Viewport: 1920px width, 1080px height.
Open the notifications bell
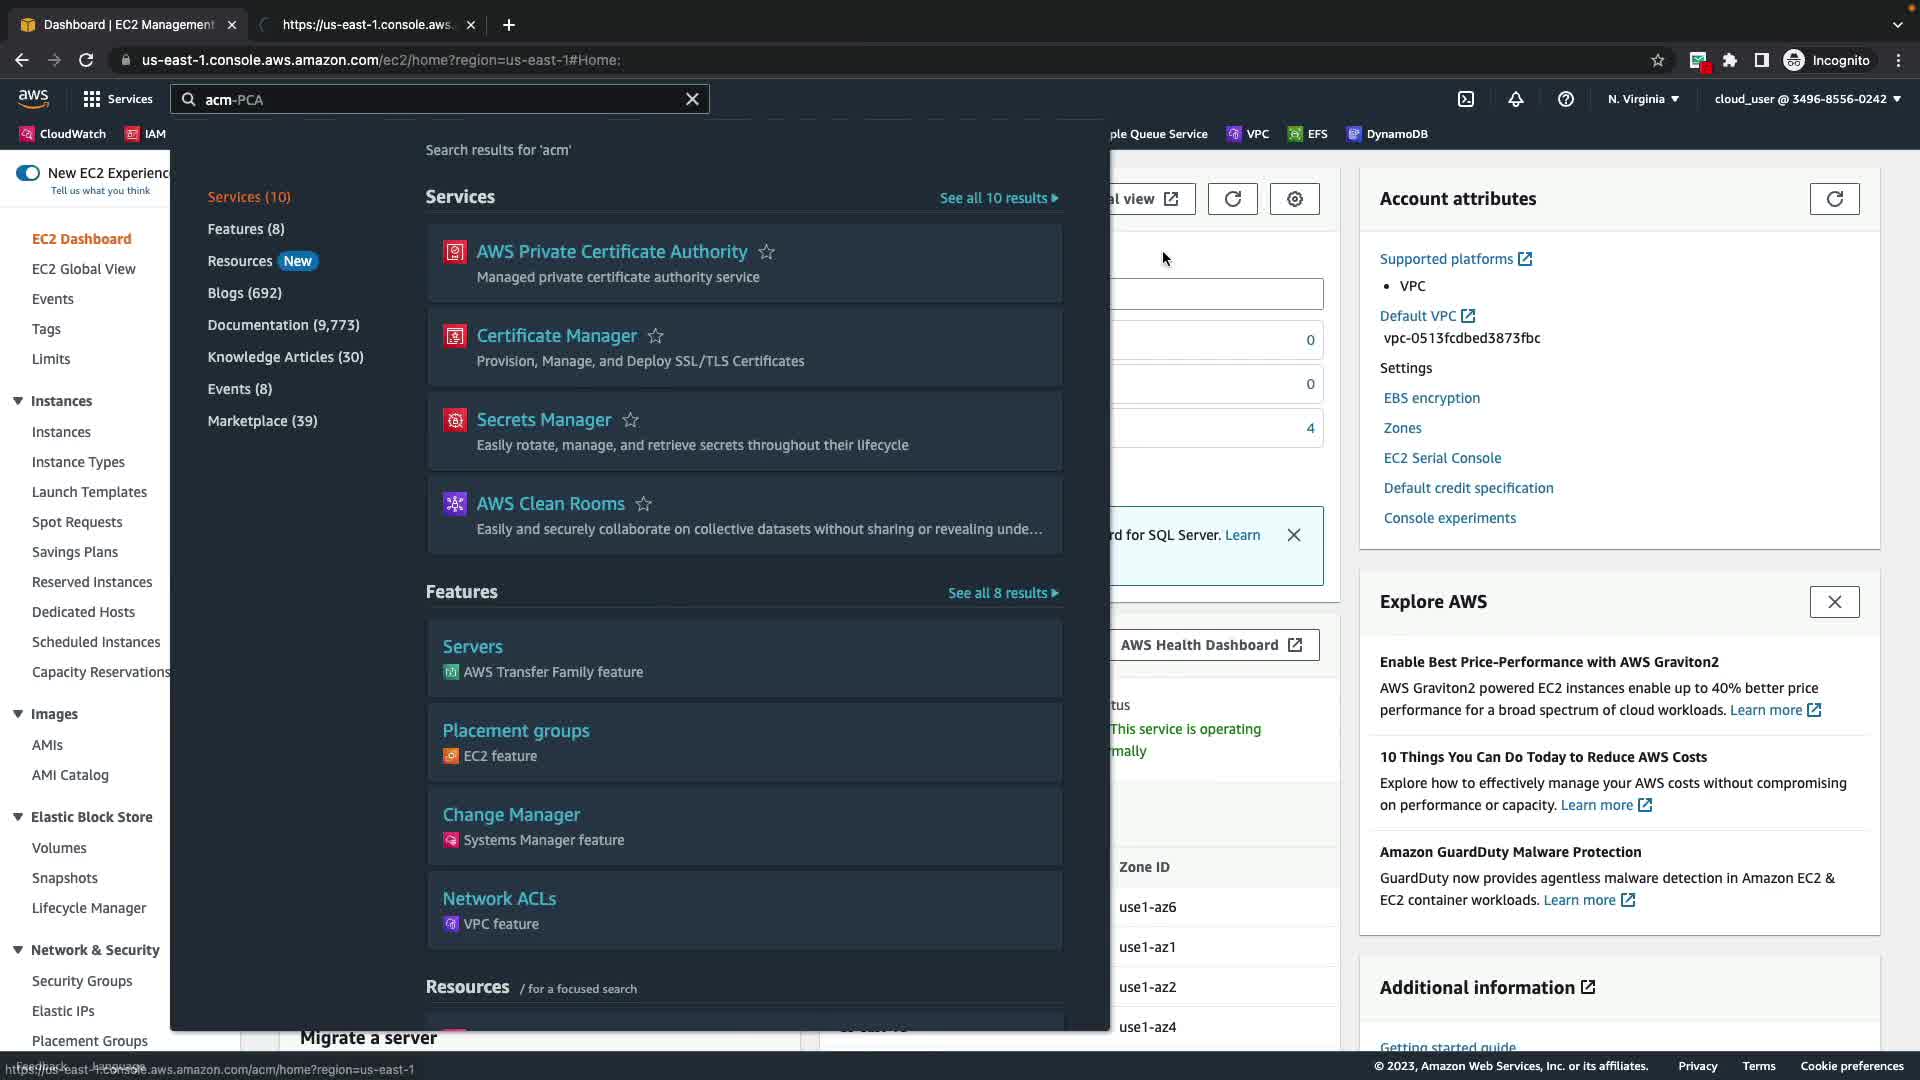pyautogui.click(x=1516, y=99)
